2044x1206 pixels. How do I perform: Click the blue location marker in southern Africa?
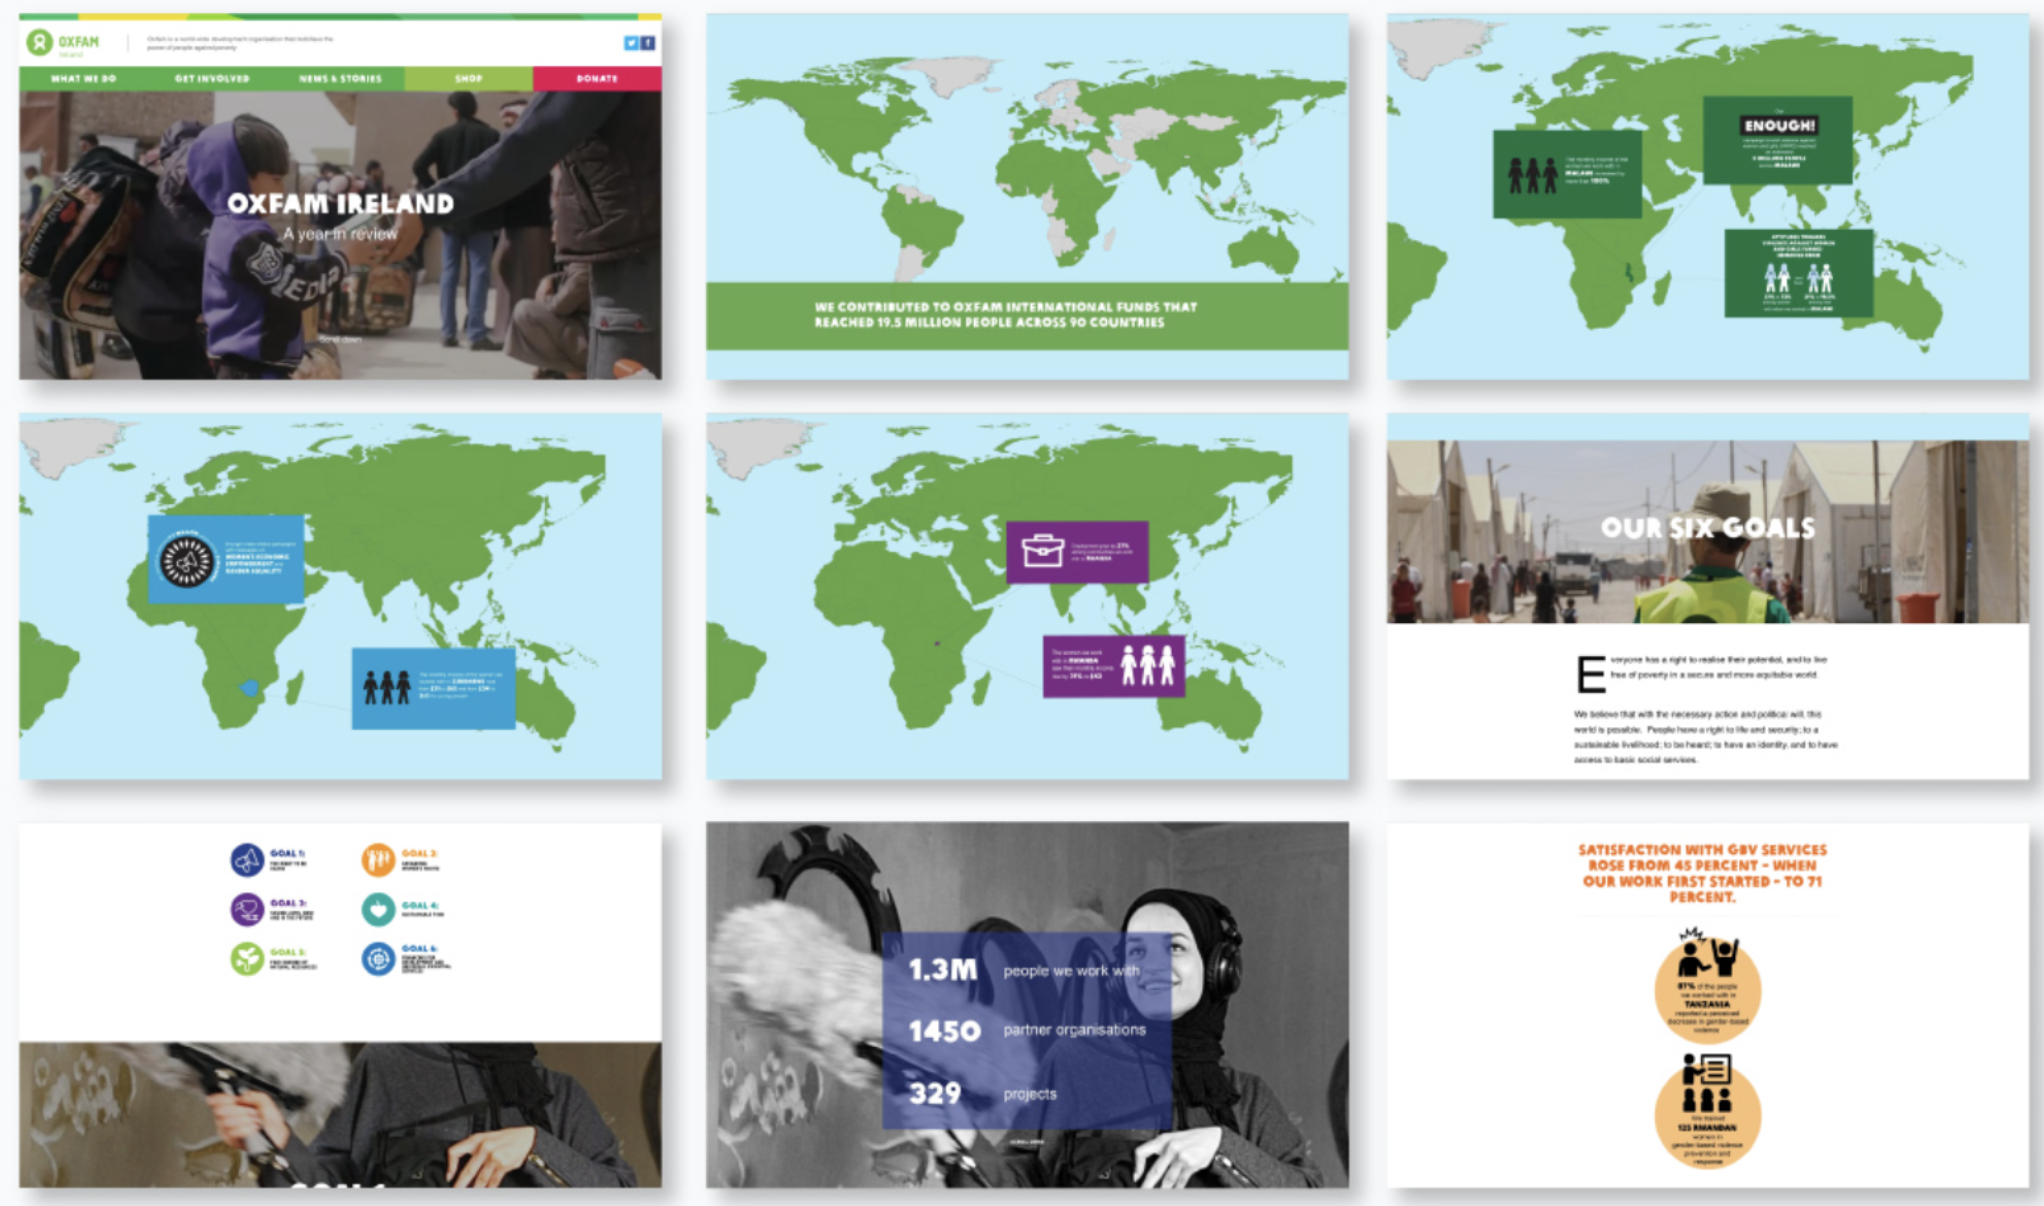tap(249, 688)
